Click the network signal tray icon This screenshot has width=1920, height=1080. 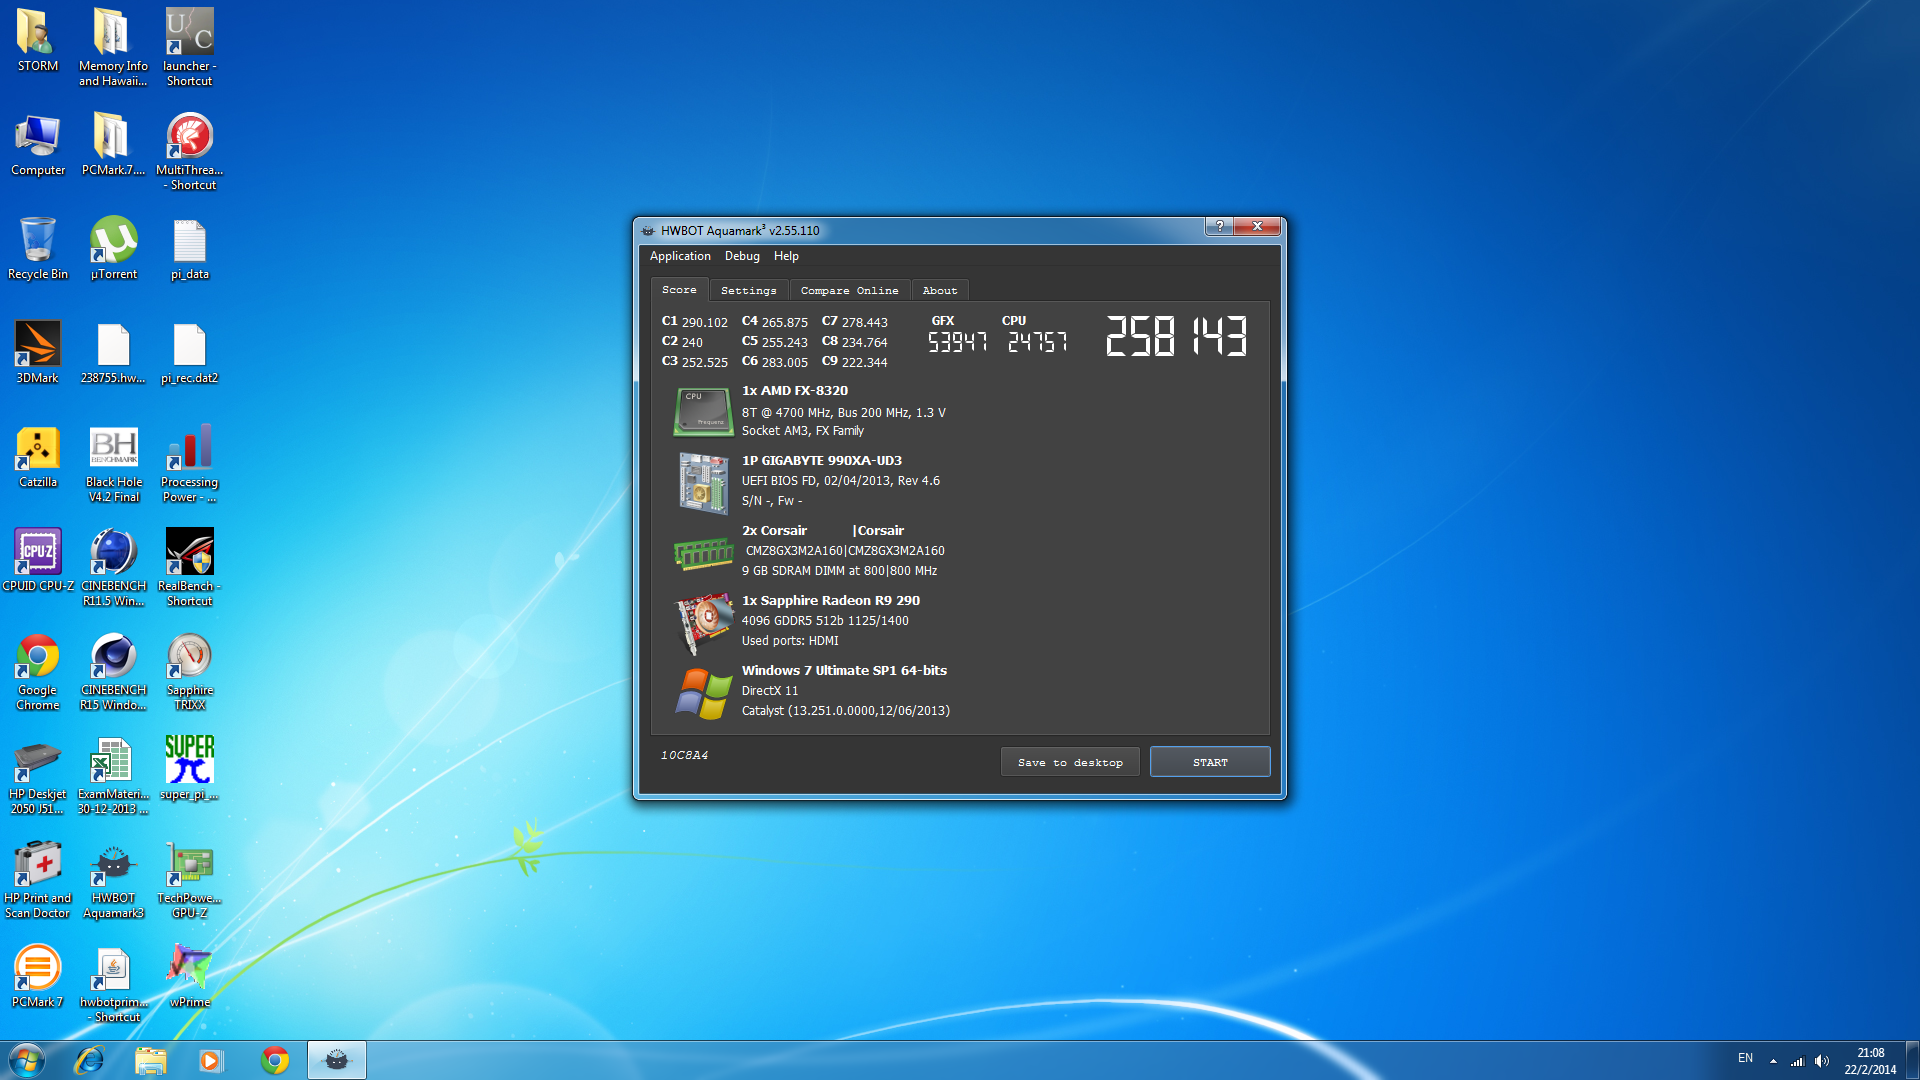(x=1797, y=1061)
